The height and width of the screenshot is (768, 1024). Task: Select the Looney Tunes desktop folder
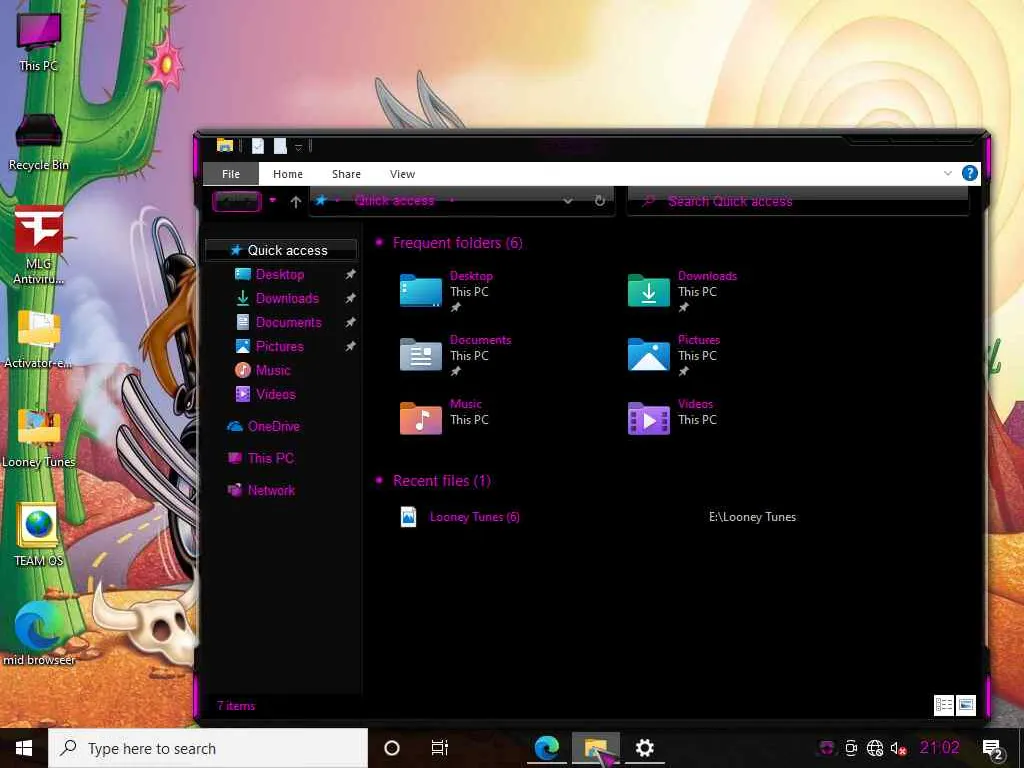click(x=39, y=438)
